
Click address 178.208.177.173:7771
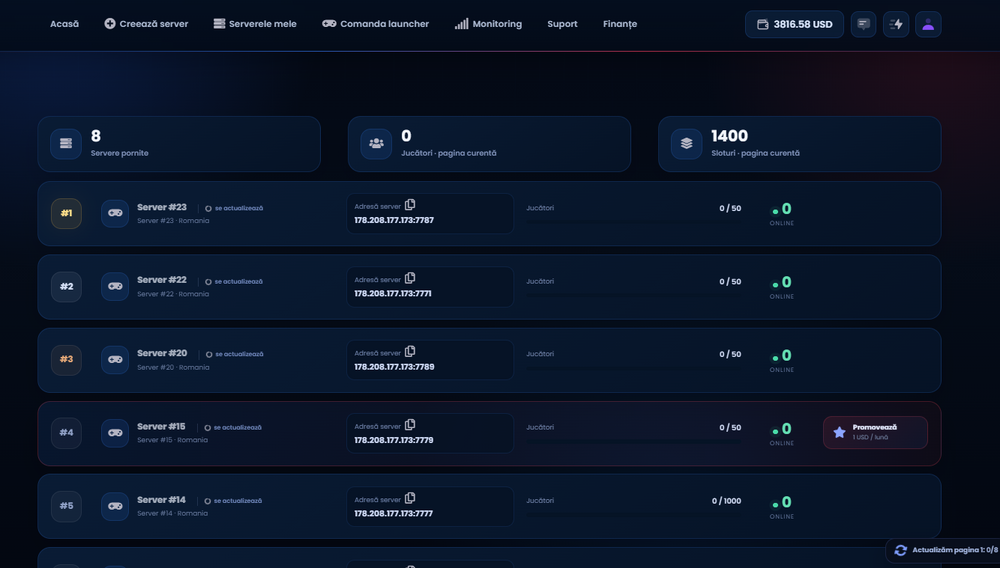coord(393,294)
